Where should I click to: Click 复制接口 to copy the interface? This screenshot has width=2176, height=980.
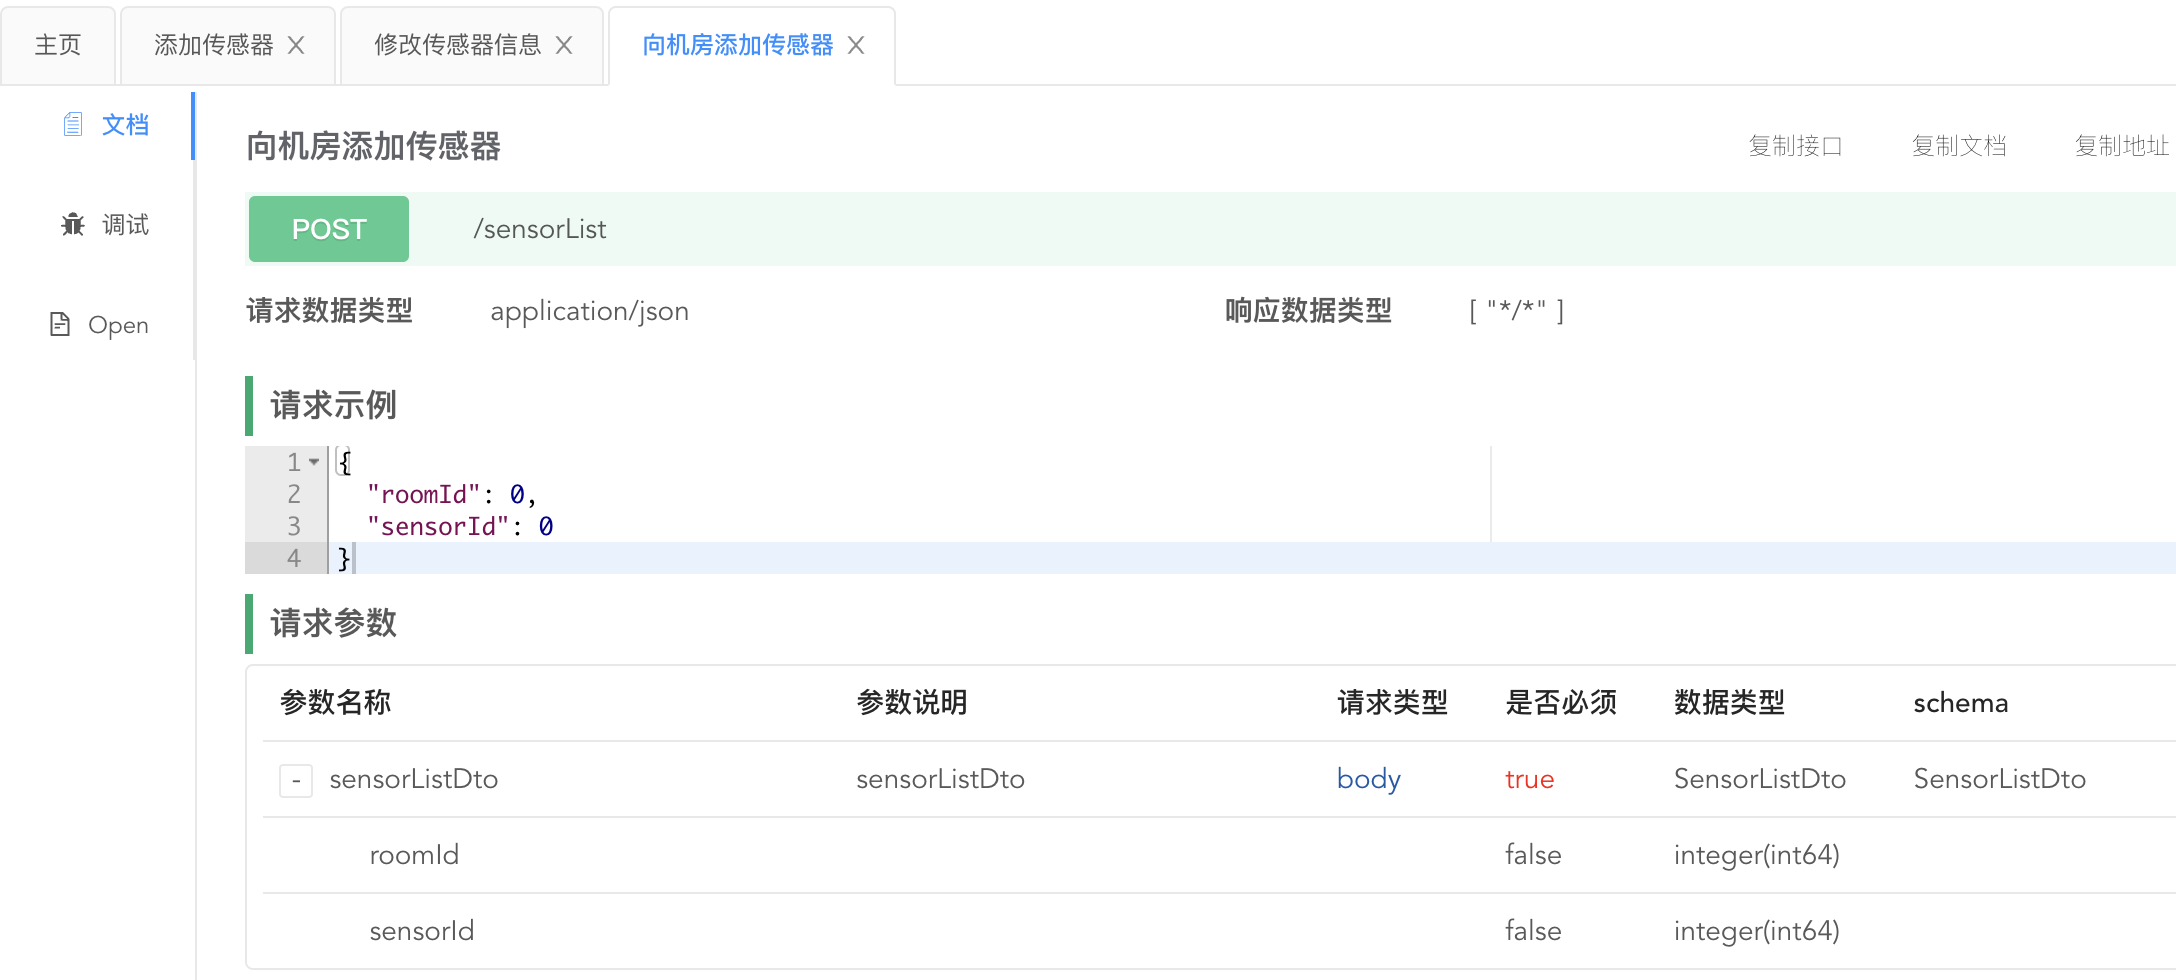[1795, 146]
